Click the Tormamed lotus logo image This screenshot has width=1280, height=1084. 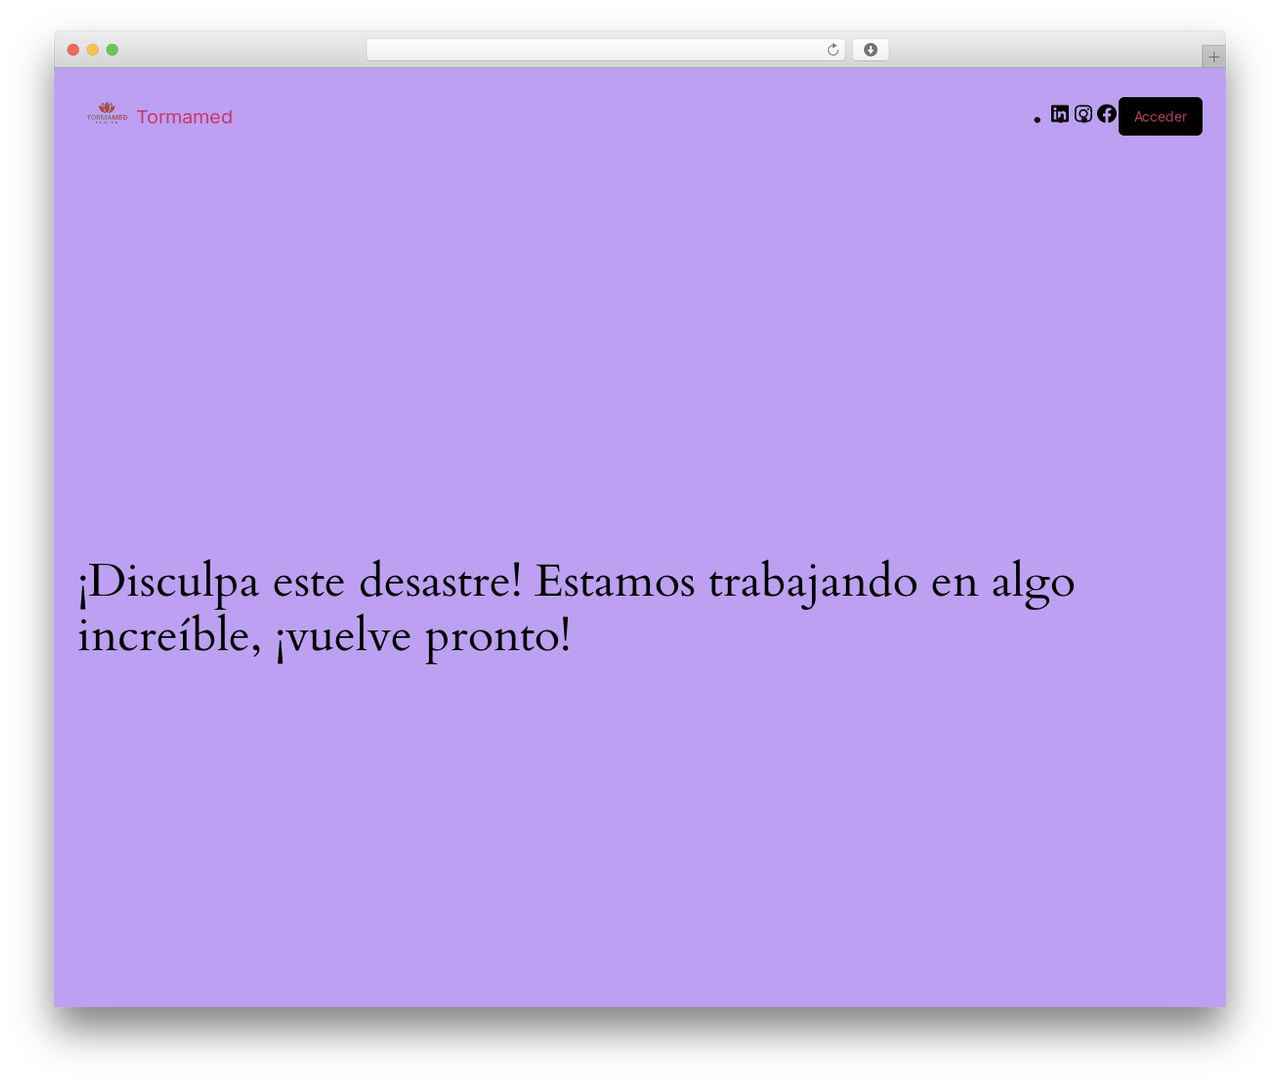pyautogui.click(x=107, y=113)
